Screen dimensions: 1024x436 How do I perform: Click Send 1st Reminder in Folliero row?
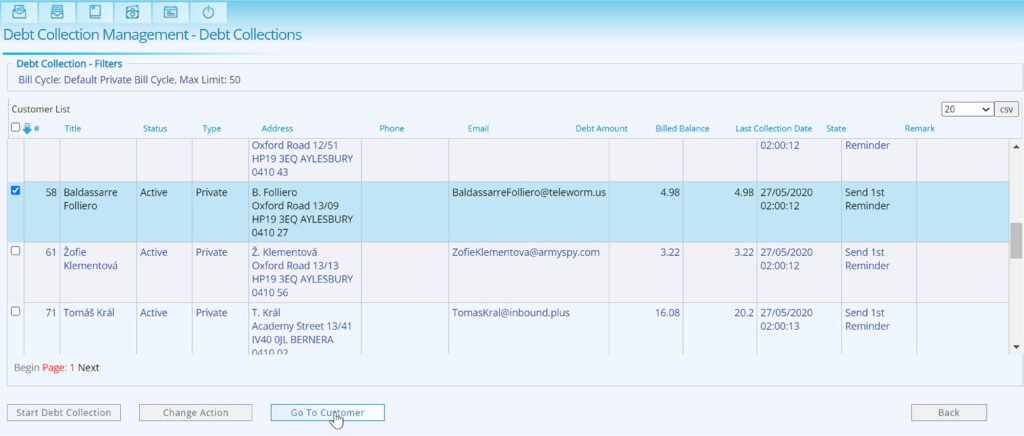pos(867,199)
